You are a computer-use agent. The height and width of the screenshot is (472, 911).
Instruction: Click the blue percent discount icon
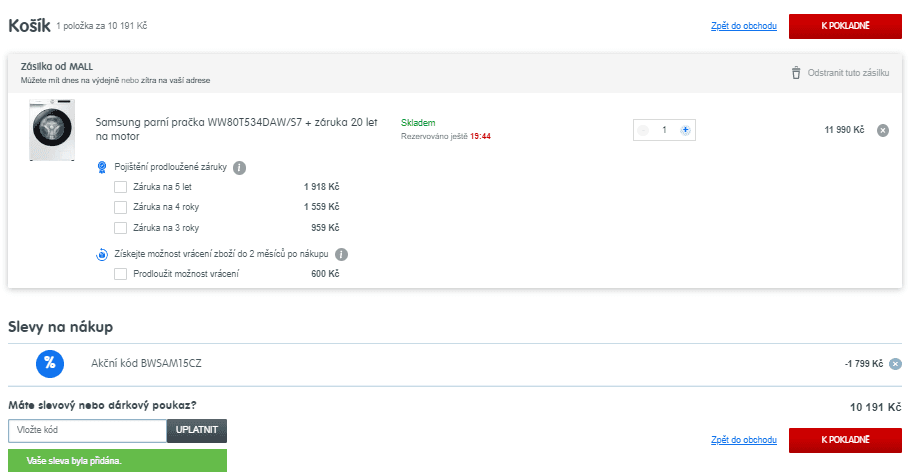point(50,363)
